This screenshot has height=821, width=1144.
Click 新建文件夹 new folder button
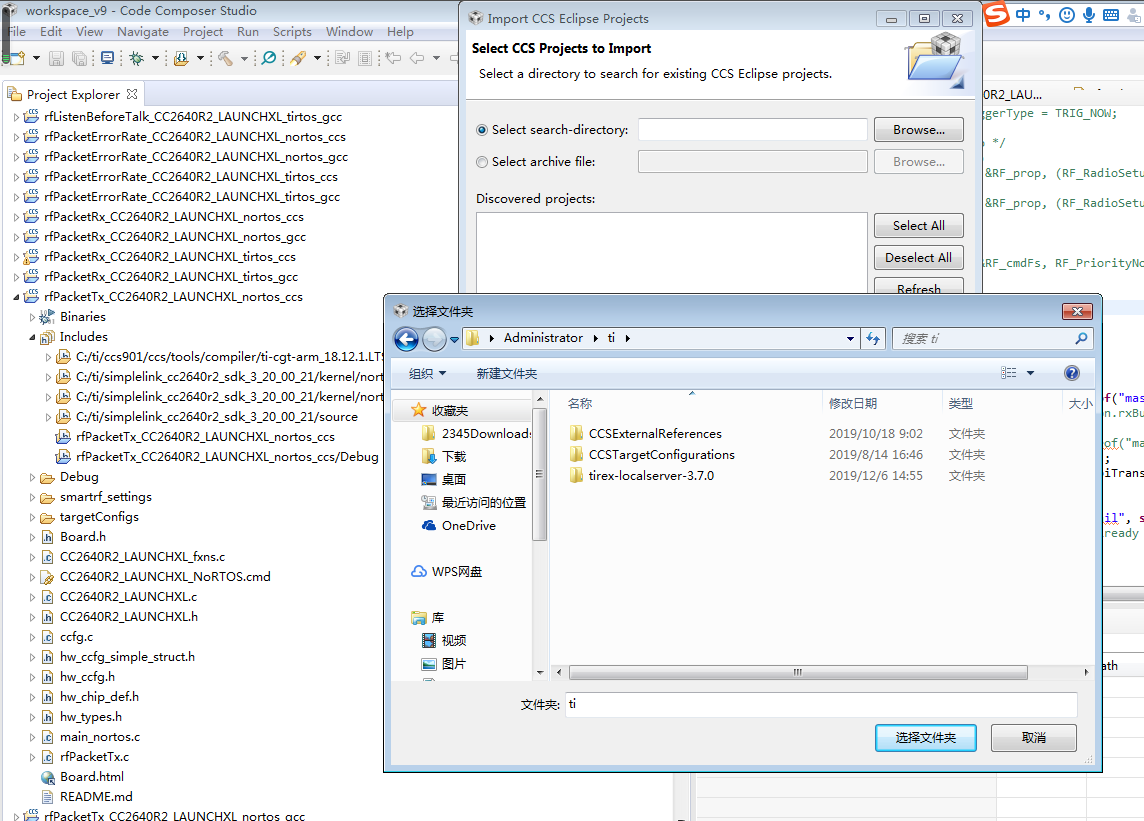[x=506, y=374]
